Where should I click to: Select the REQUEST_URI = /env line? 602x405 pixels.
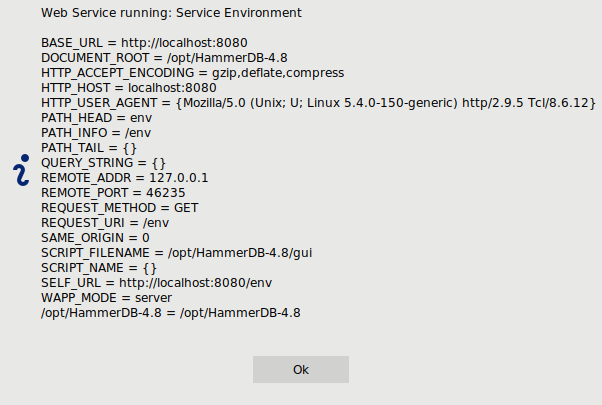point(105,222)
